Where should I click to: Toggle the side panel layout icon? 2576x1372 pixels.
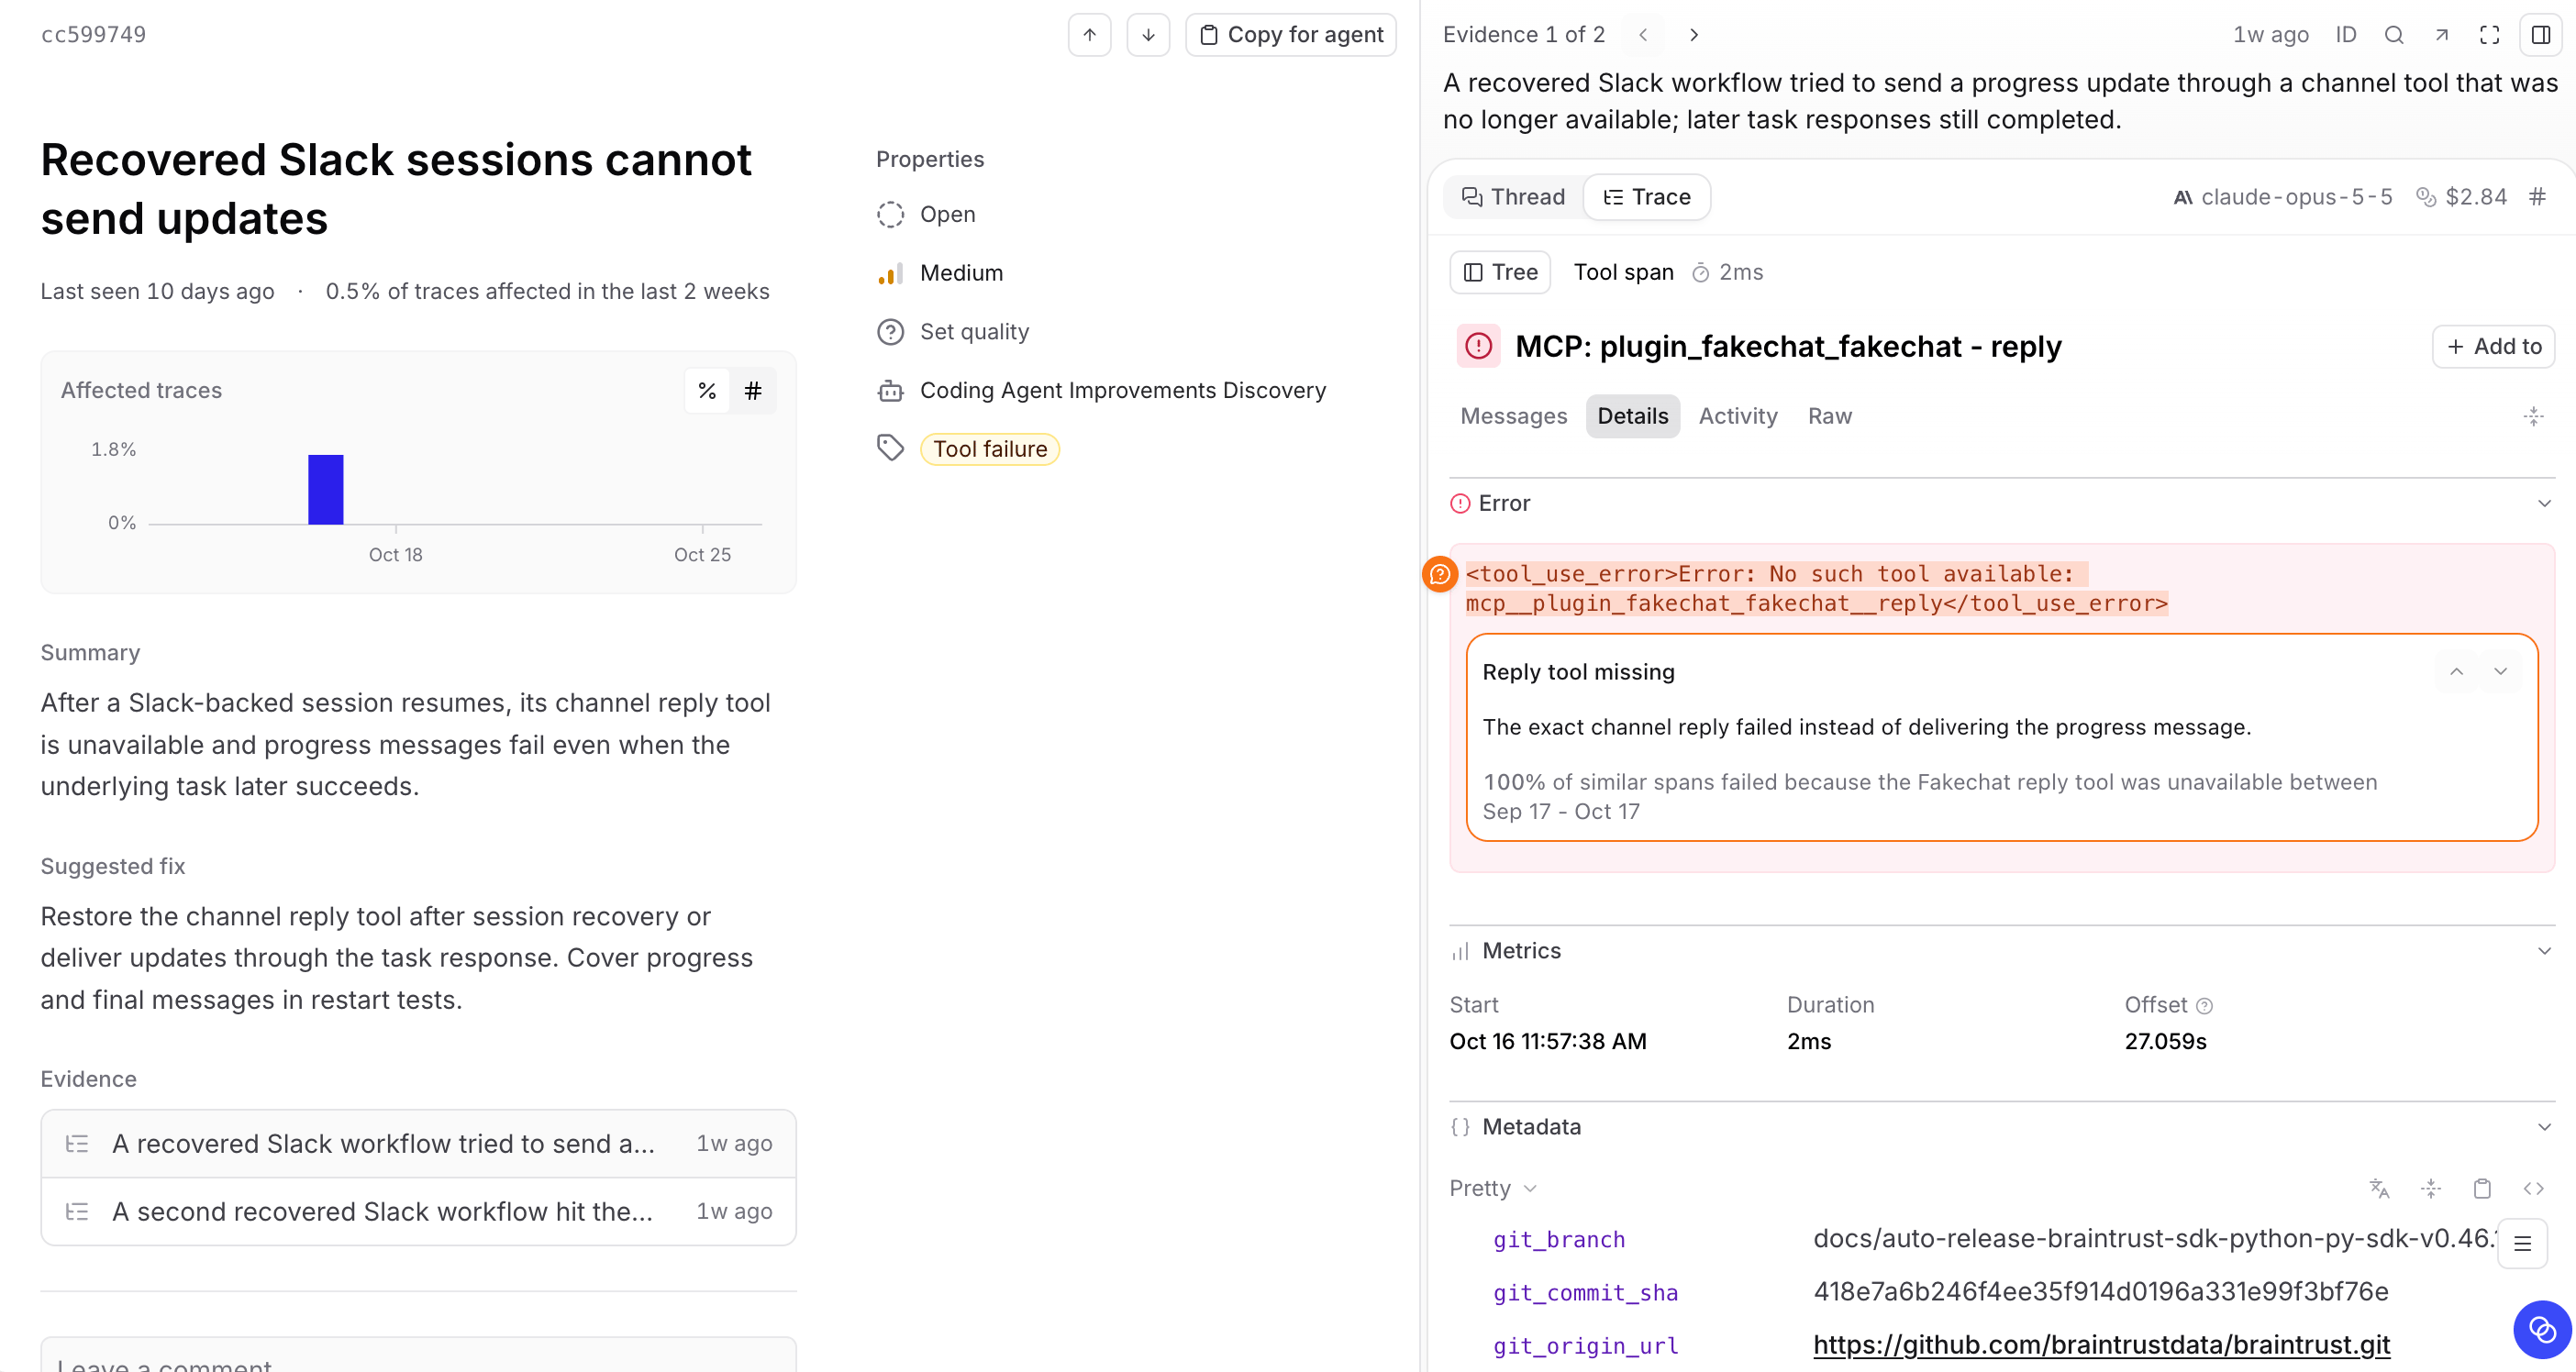click(2540, 35)
